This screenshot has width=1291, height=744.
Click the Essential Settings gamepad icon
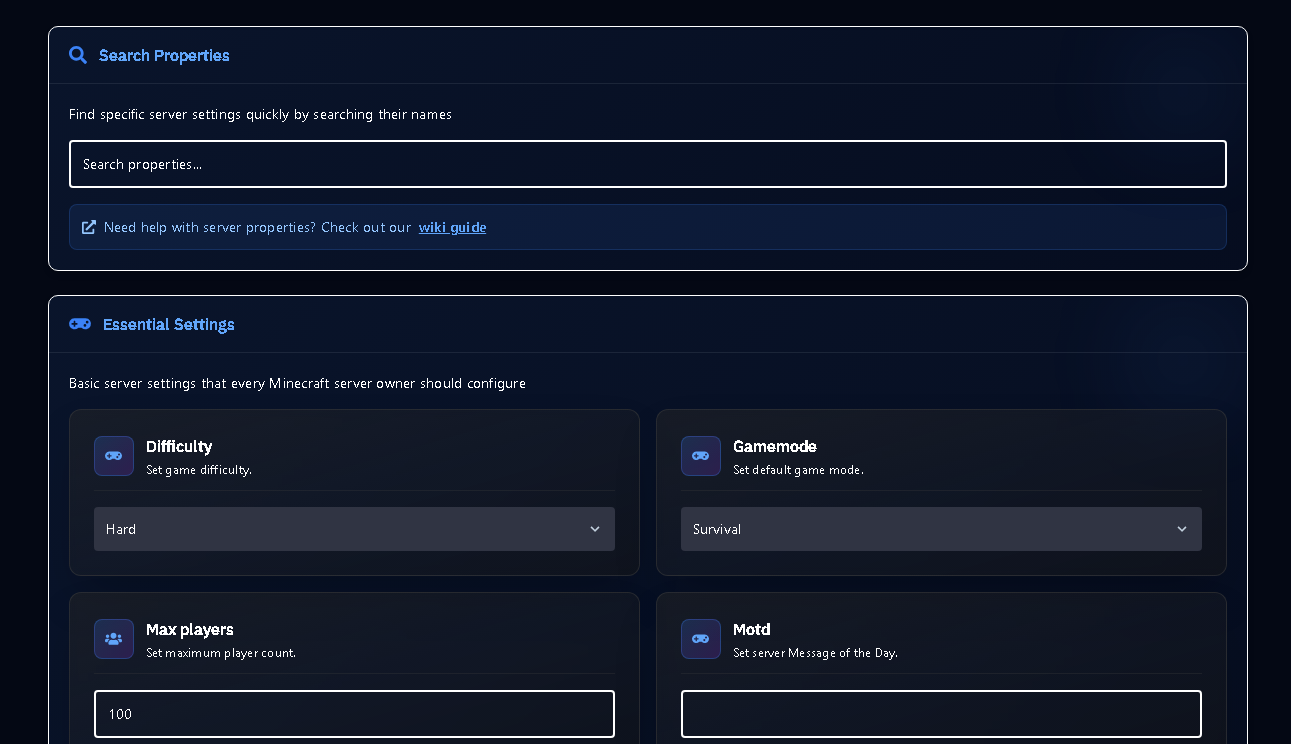[80, 324]
